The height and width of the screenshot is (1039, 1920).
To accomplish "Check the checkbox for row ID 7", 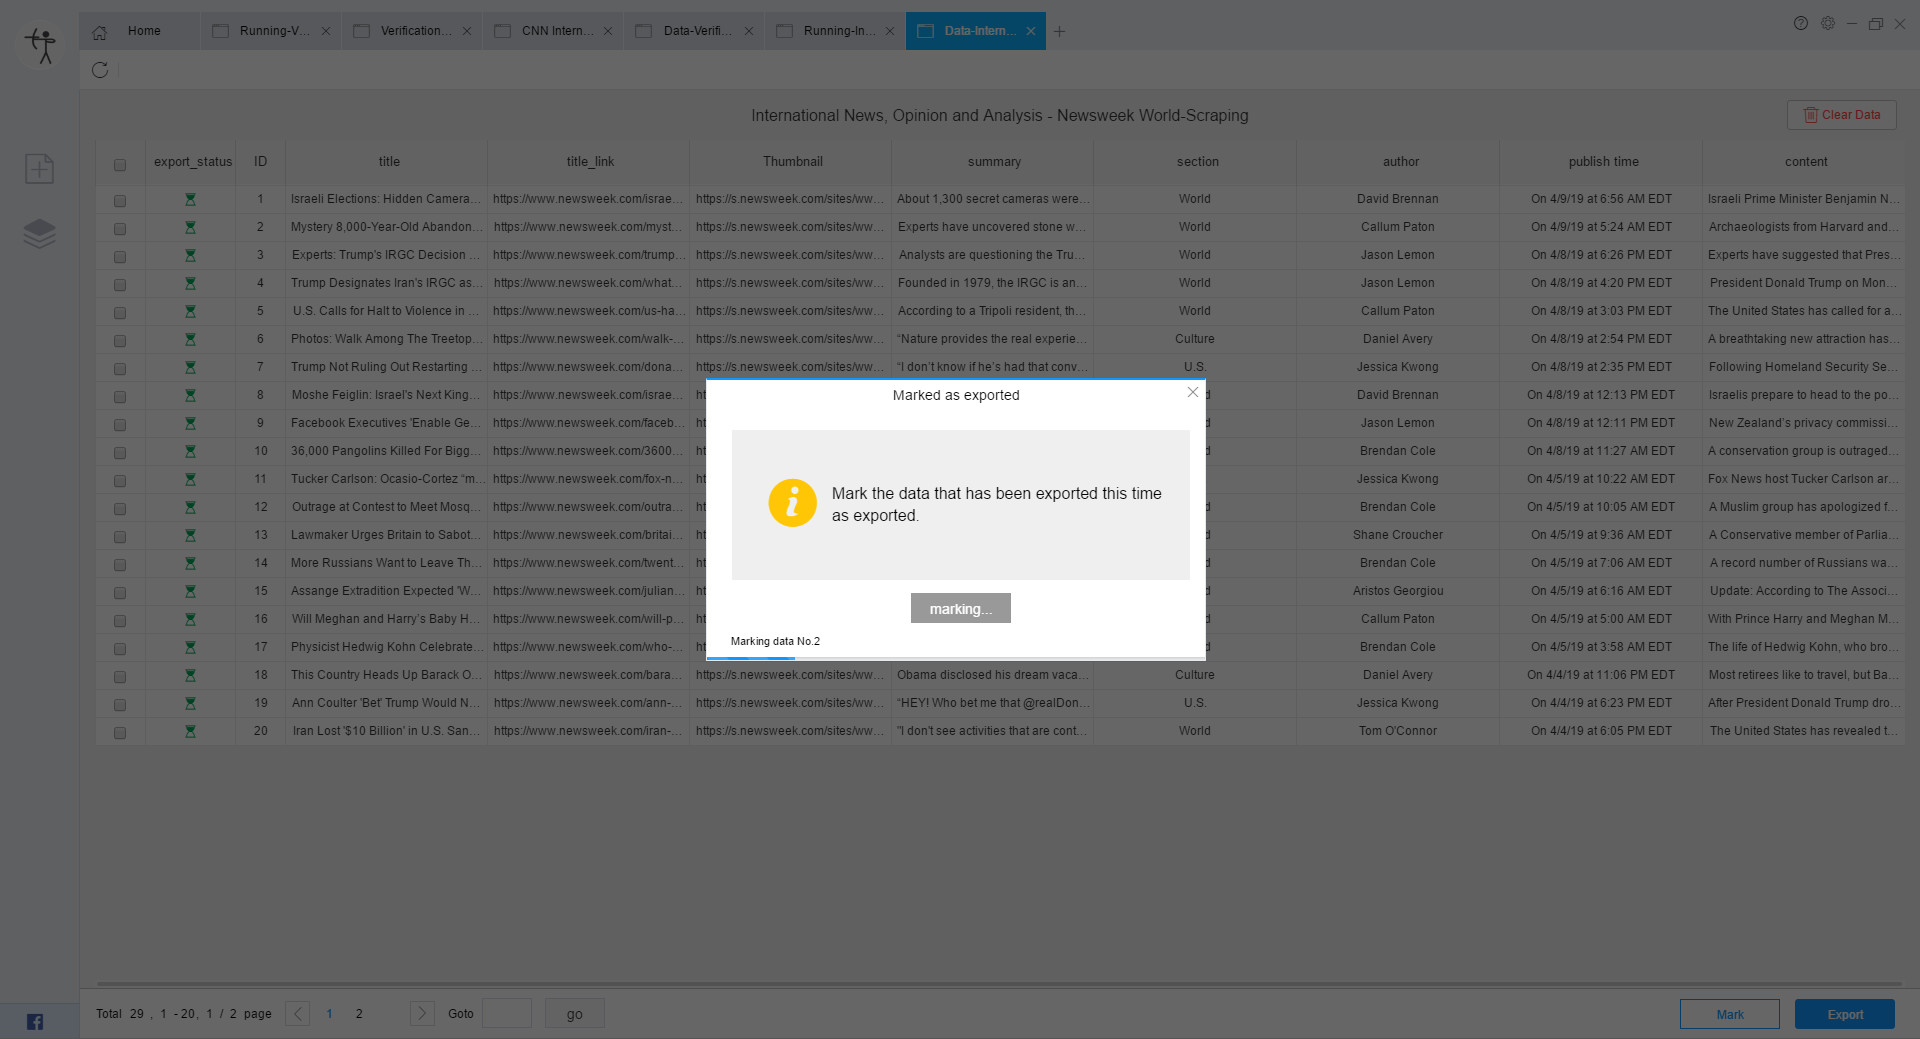I will [x=120, y=369].
